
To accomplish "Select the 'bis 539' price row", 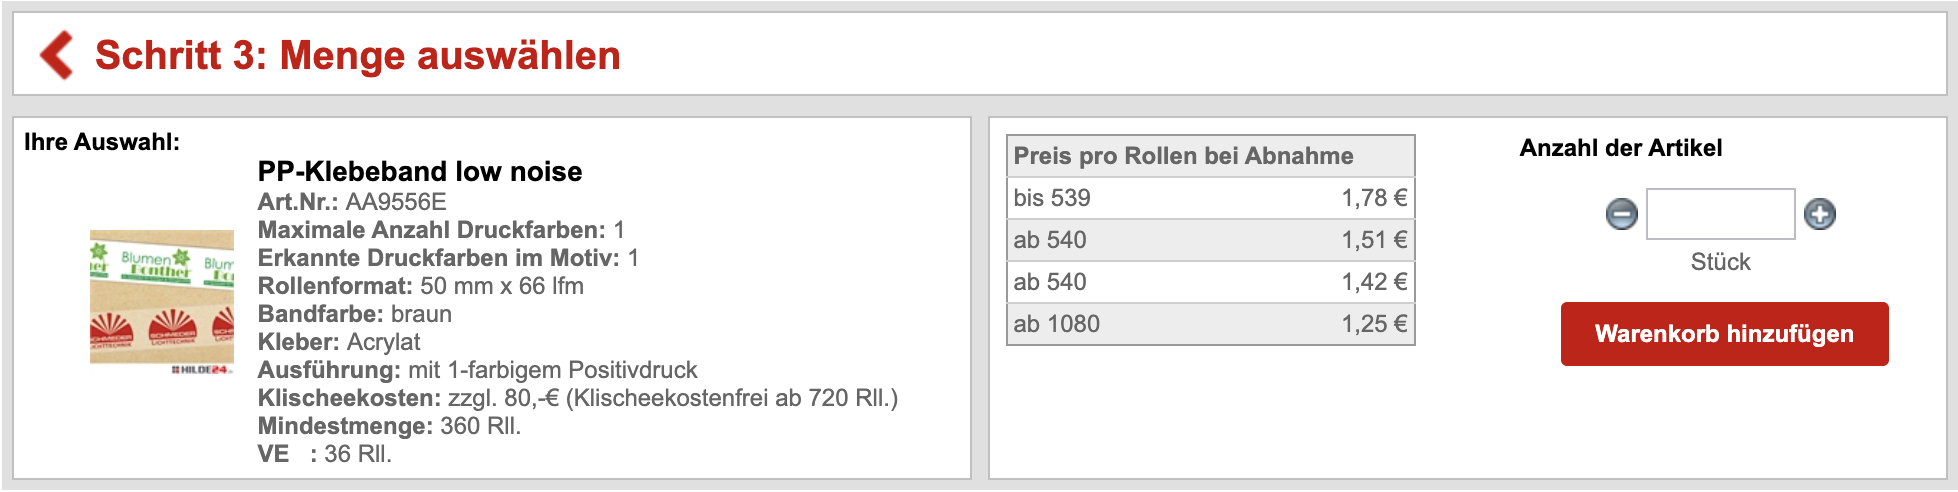I will 1210,198.
